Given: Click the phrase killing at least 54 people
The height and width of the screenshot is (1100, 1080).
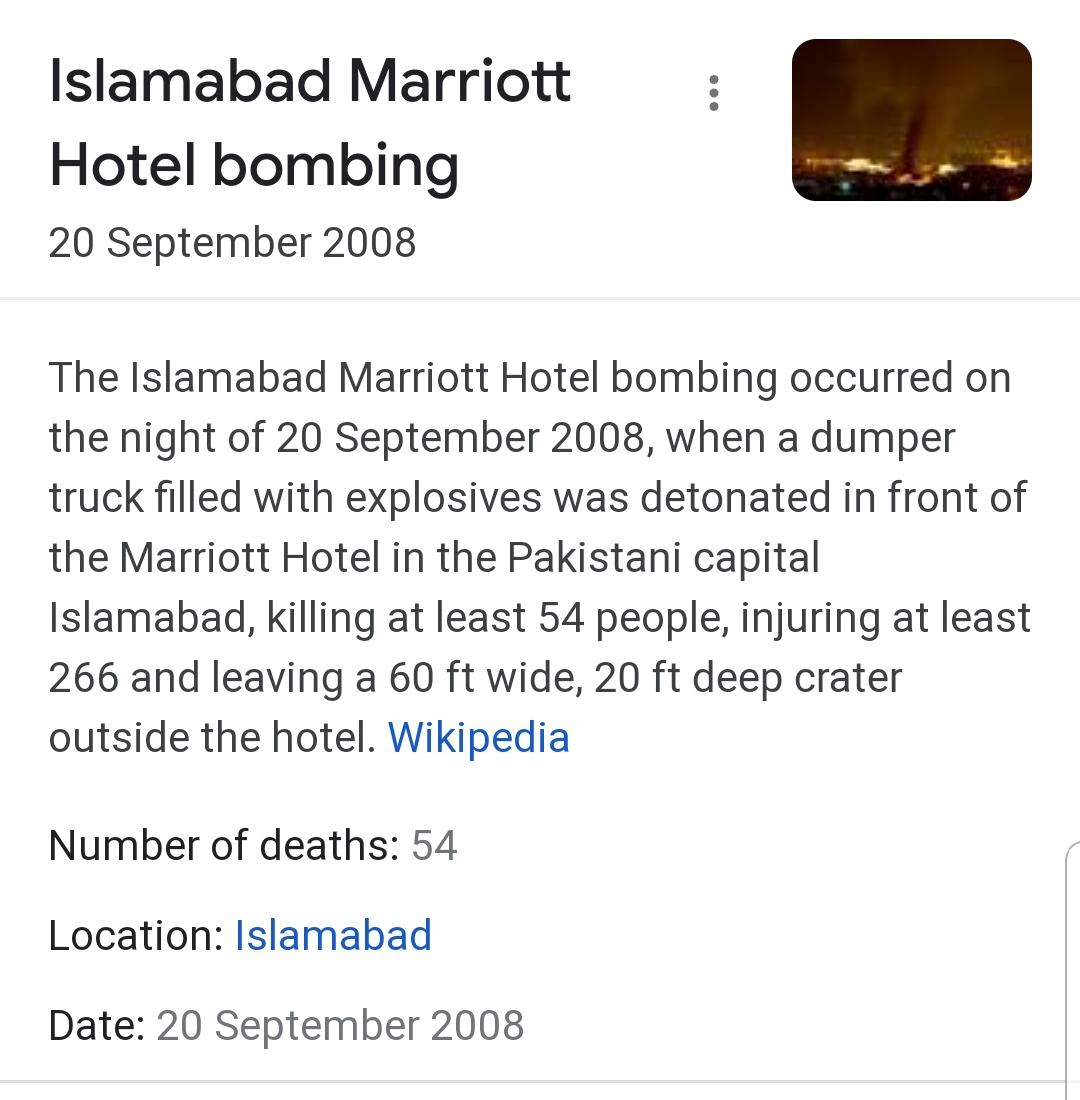Looking at the screenshot, I should 498,618.
